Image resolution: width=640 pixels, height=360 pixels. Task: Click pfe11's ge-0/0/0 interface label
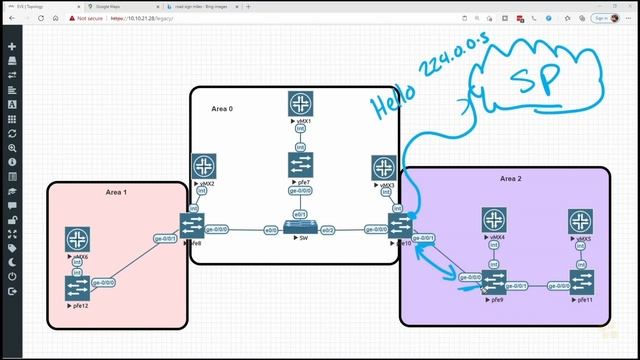(559, 286)
